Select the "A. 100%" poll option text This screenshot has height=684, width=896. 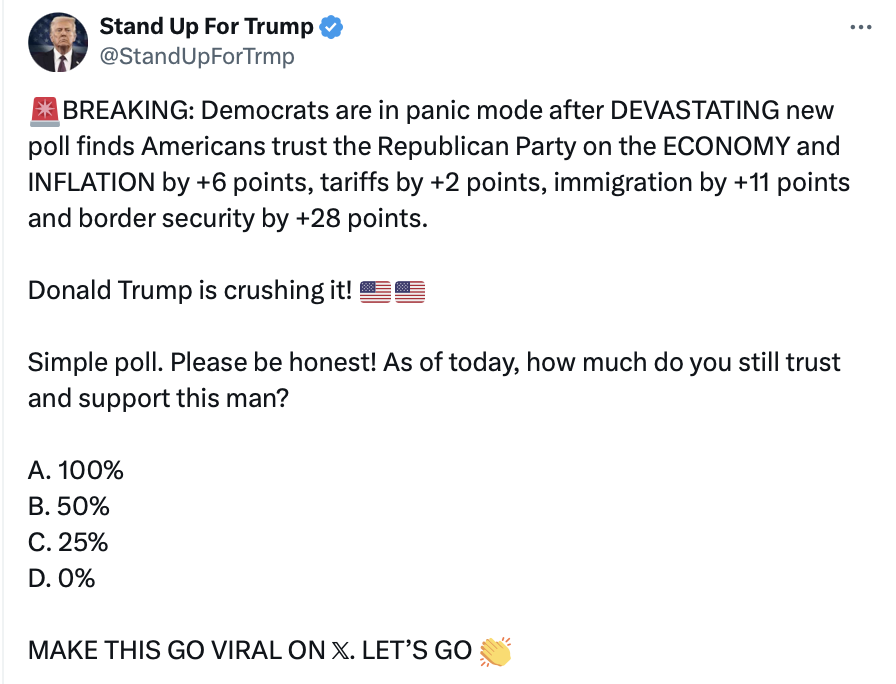[76, 471]
